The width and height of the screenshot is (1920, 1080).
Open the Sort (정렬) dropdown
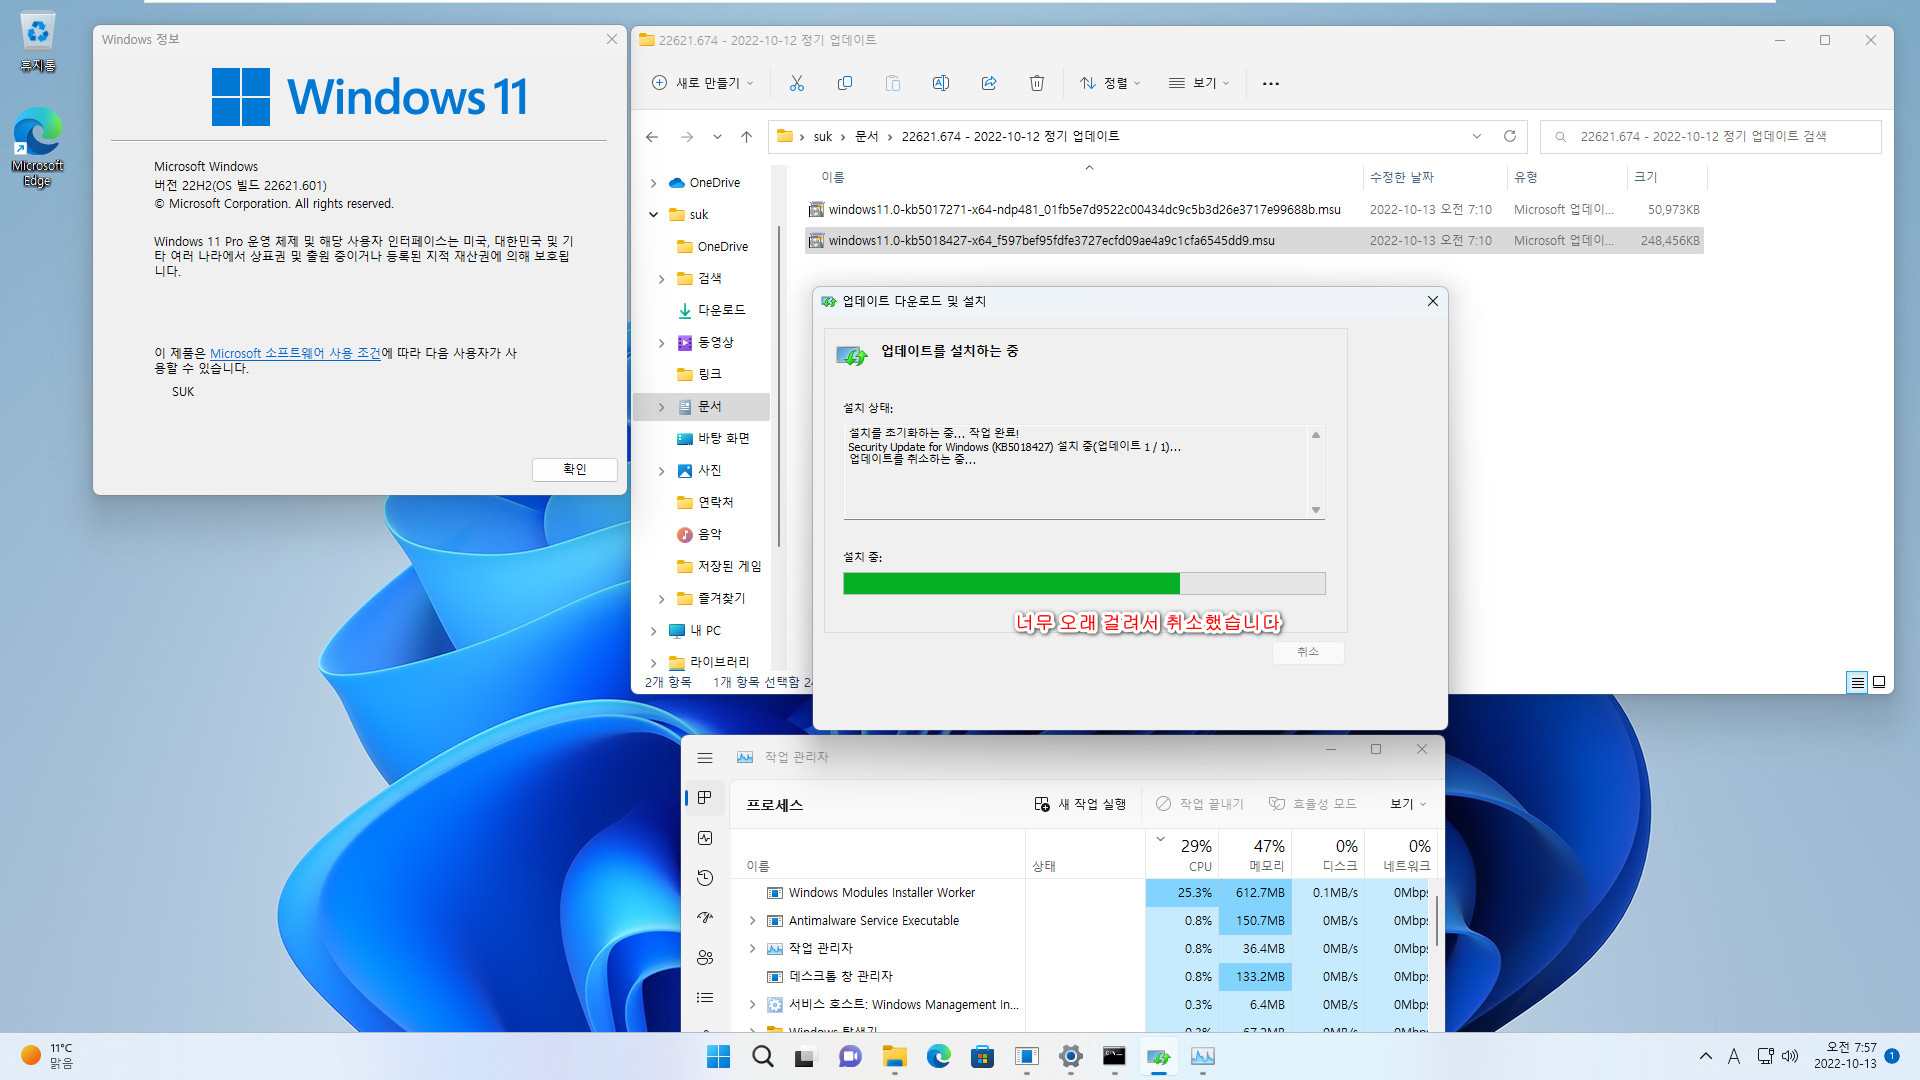tap(1110, 83)
